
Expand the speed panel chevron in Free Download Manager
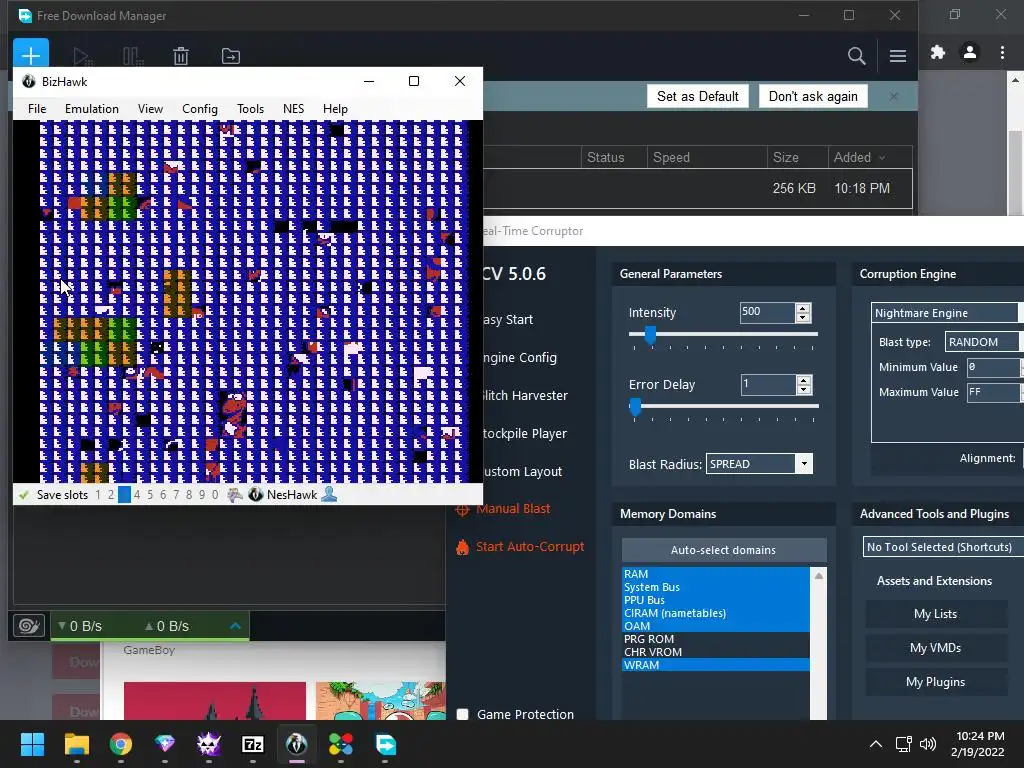[236, 626]
